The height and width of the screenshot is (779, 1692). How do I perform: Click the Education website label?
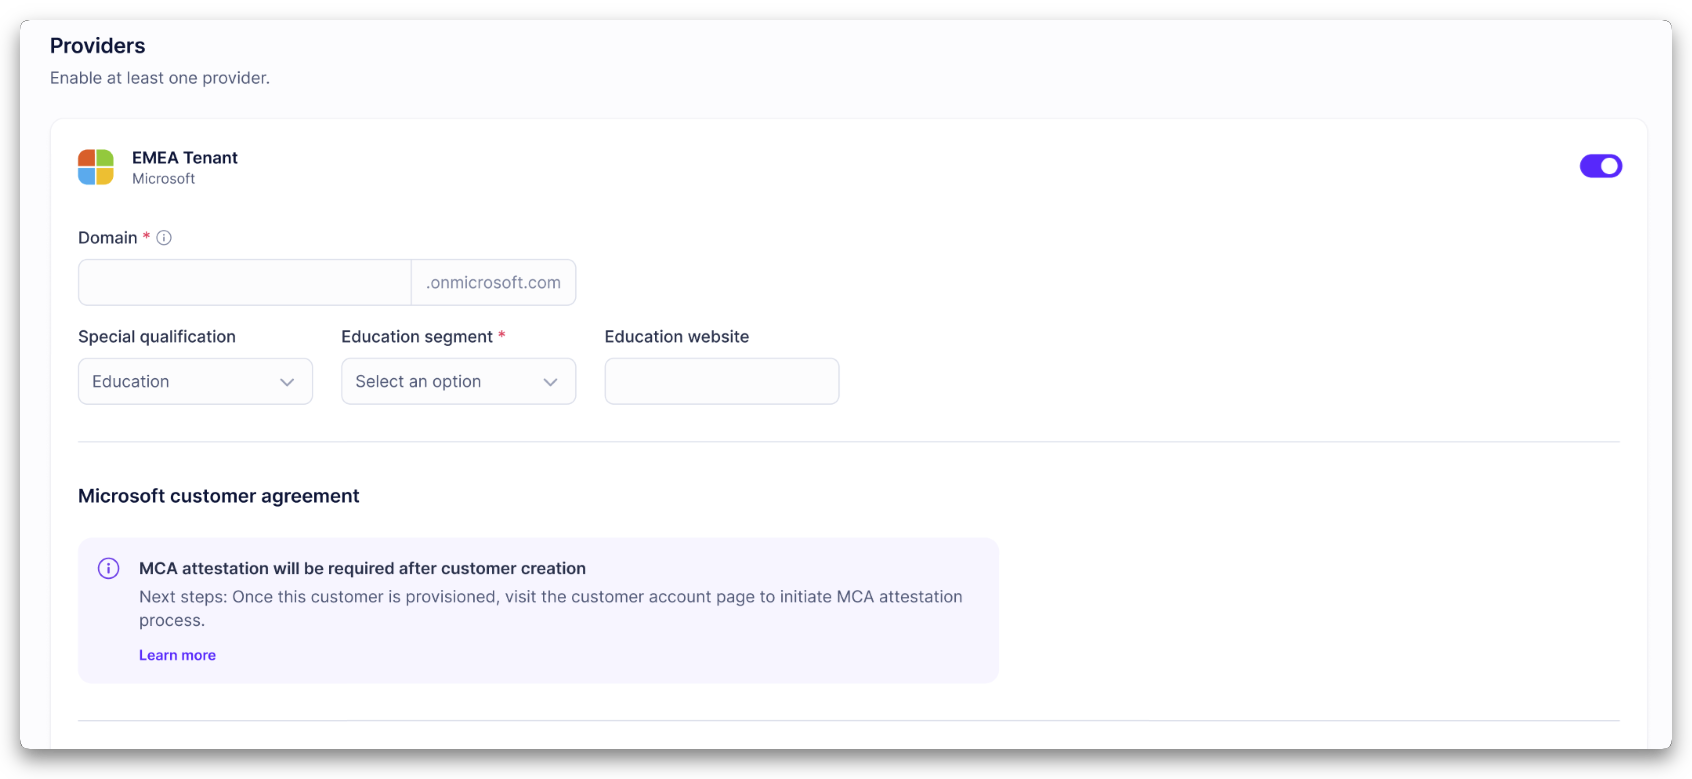point(677,337)
